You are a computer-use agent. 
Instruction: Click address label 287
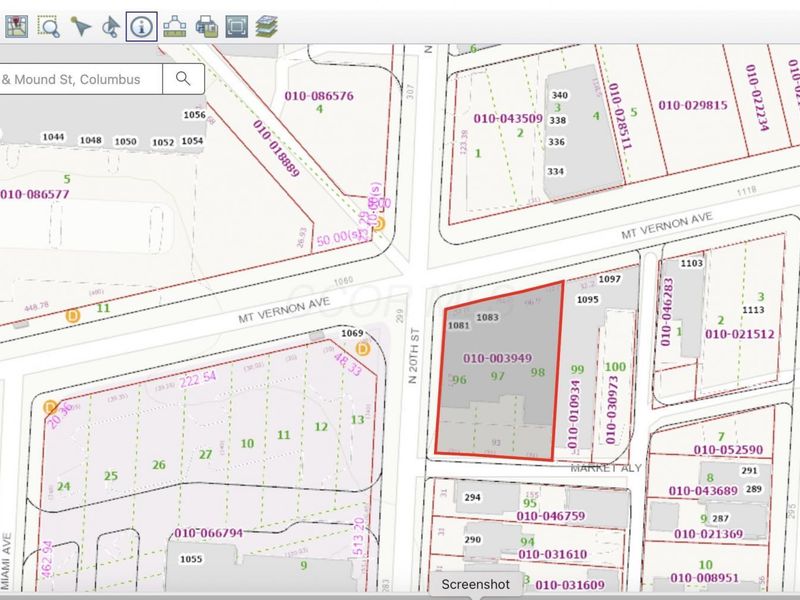(720, 518)
